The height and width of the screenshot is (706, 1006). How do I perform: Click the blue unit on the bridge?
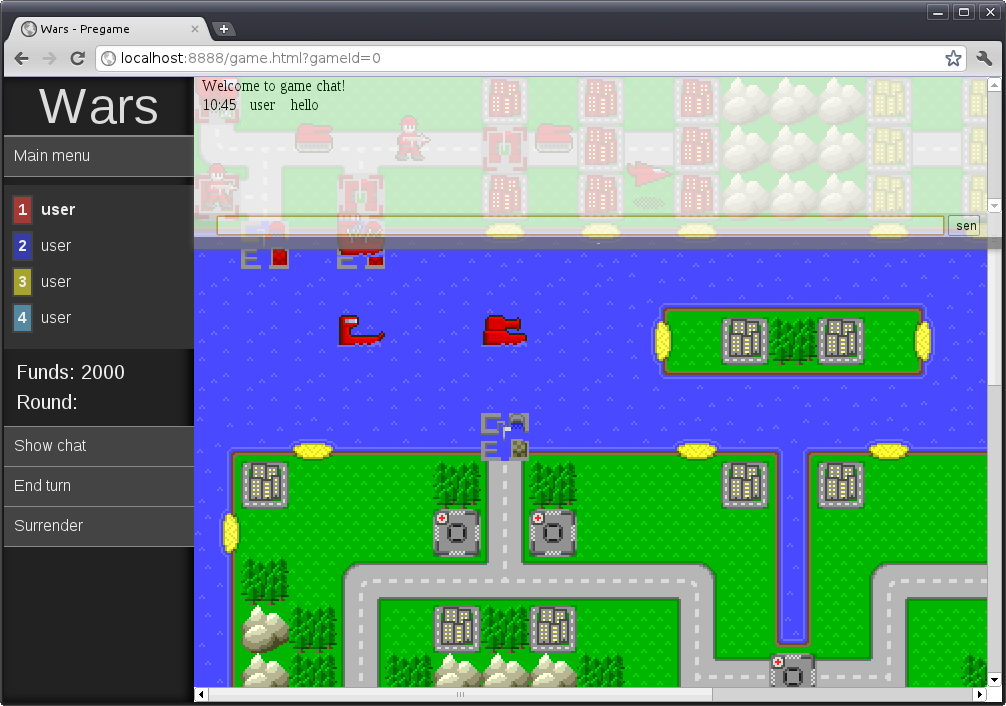click(x=505, y=437)
